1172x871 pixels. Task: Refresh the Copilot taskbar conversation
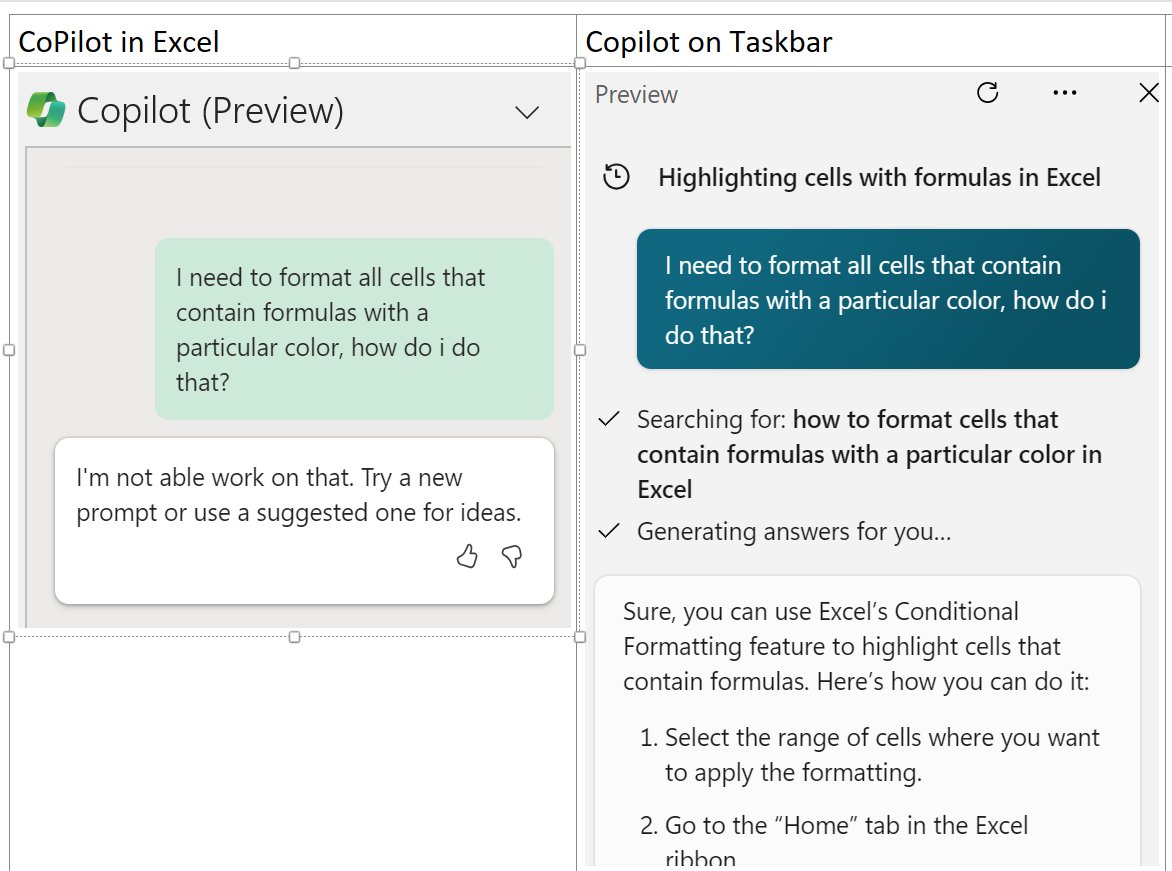pyautogui.click(x=987, y=92)
